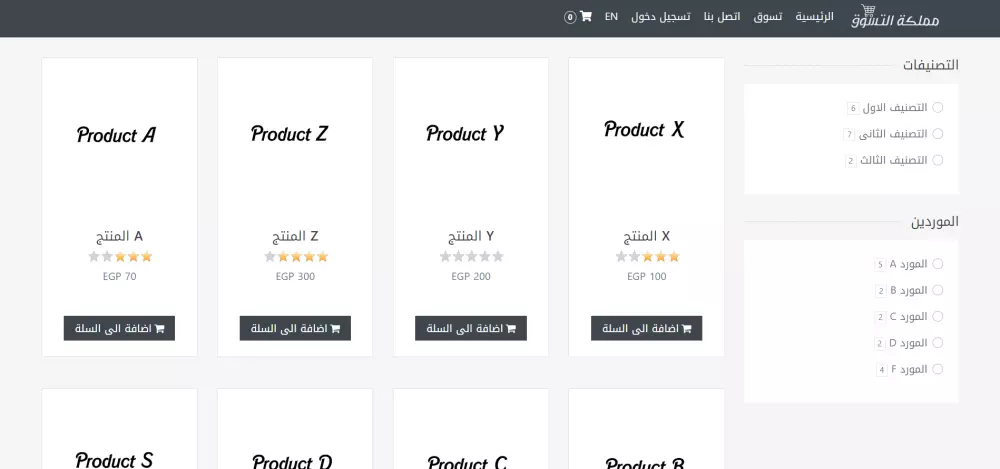Open تسجيل دخول login page
1000x469 pixels.
(661, 17)
